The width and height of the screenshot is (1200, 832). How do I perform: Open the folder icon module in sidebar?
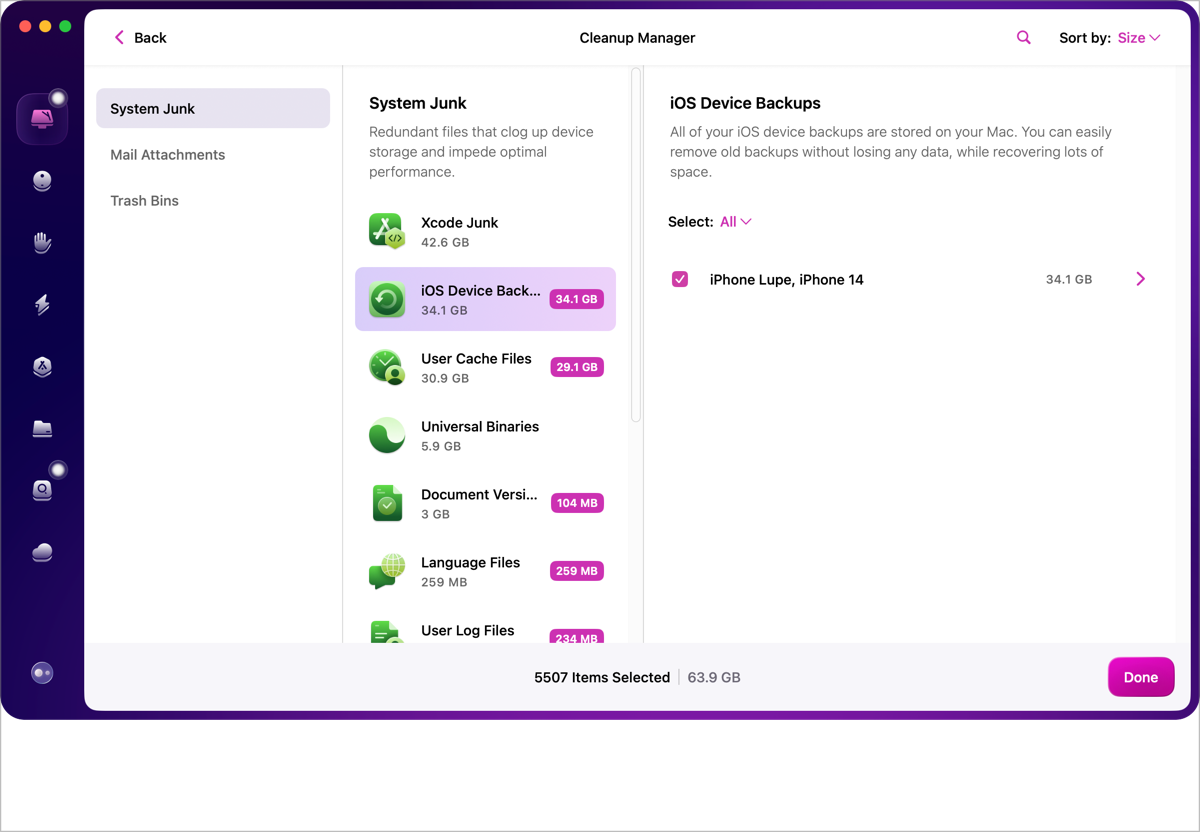pos(42,429)
